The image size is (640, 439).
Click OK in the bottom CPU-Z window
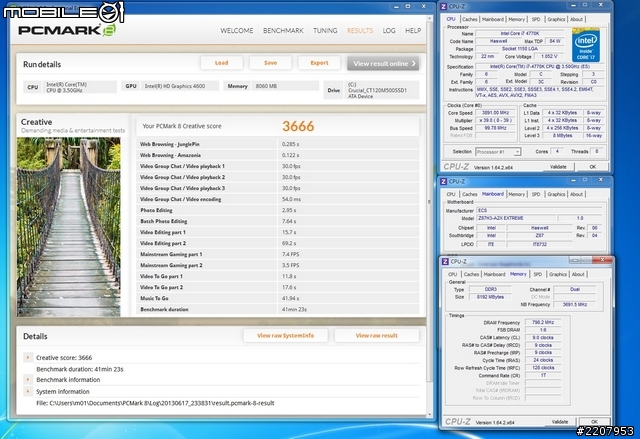(594, 421)
